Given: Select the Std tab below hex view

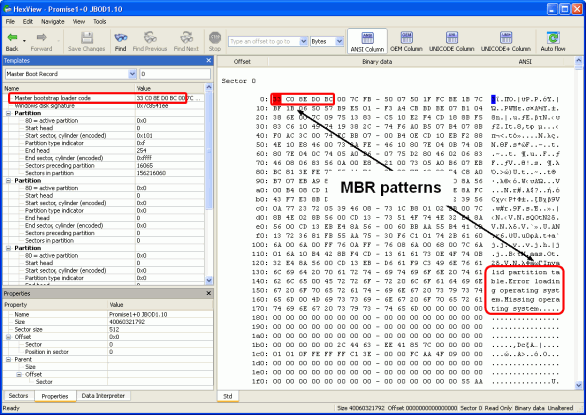Looking at the screenshot, I should coord(228,396).
